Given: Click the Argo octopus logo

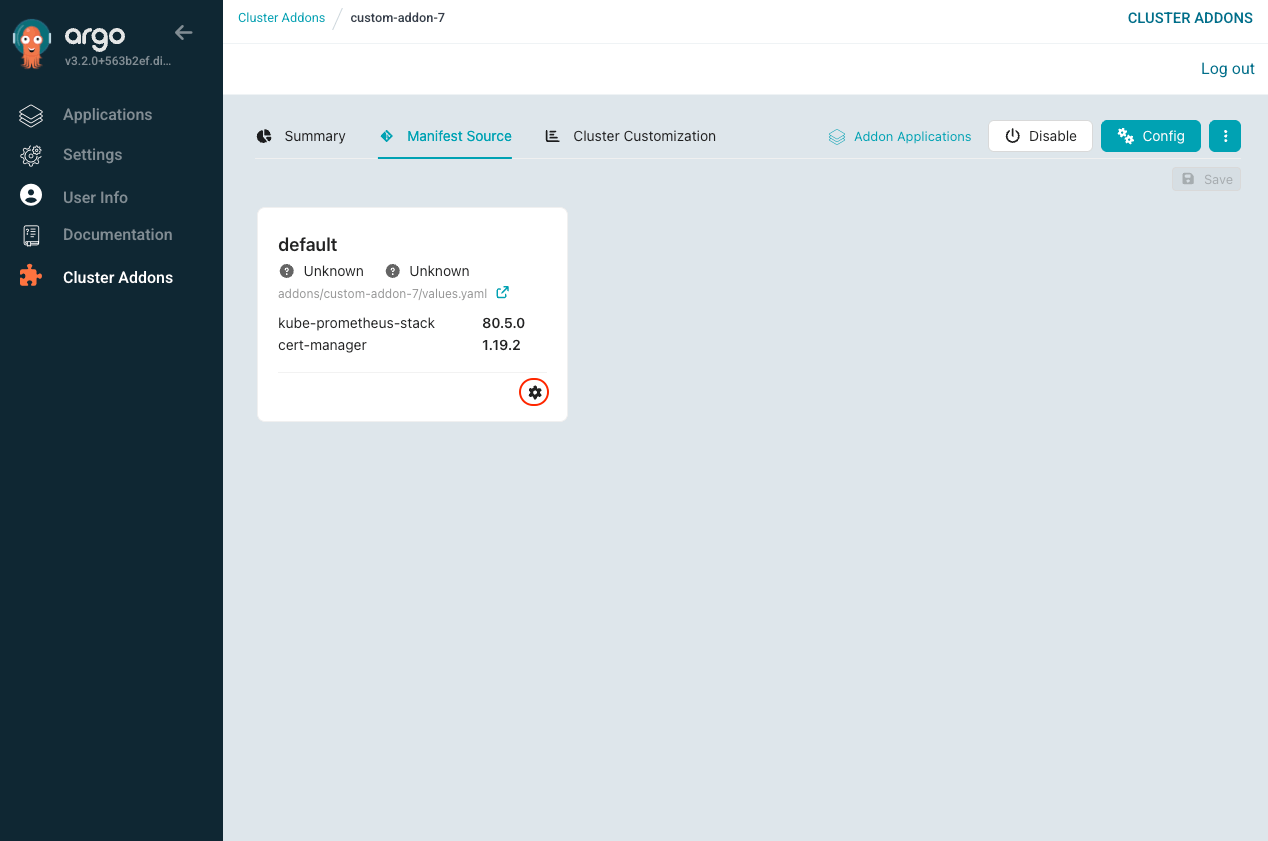Looking at the screenshot, I should pos(33,41).
